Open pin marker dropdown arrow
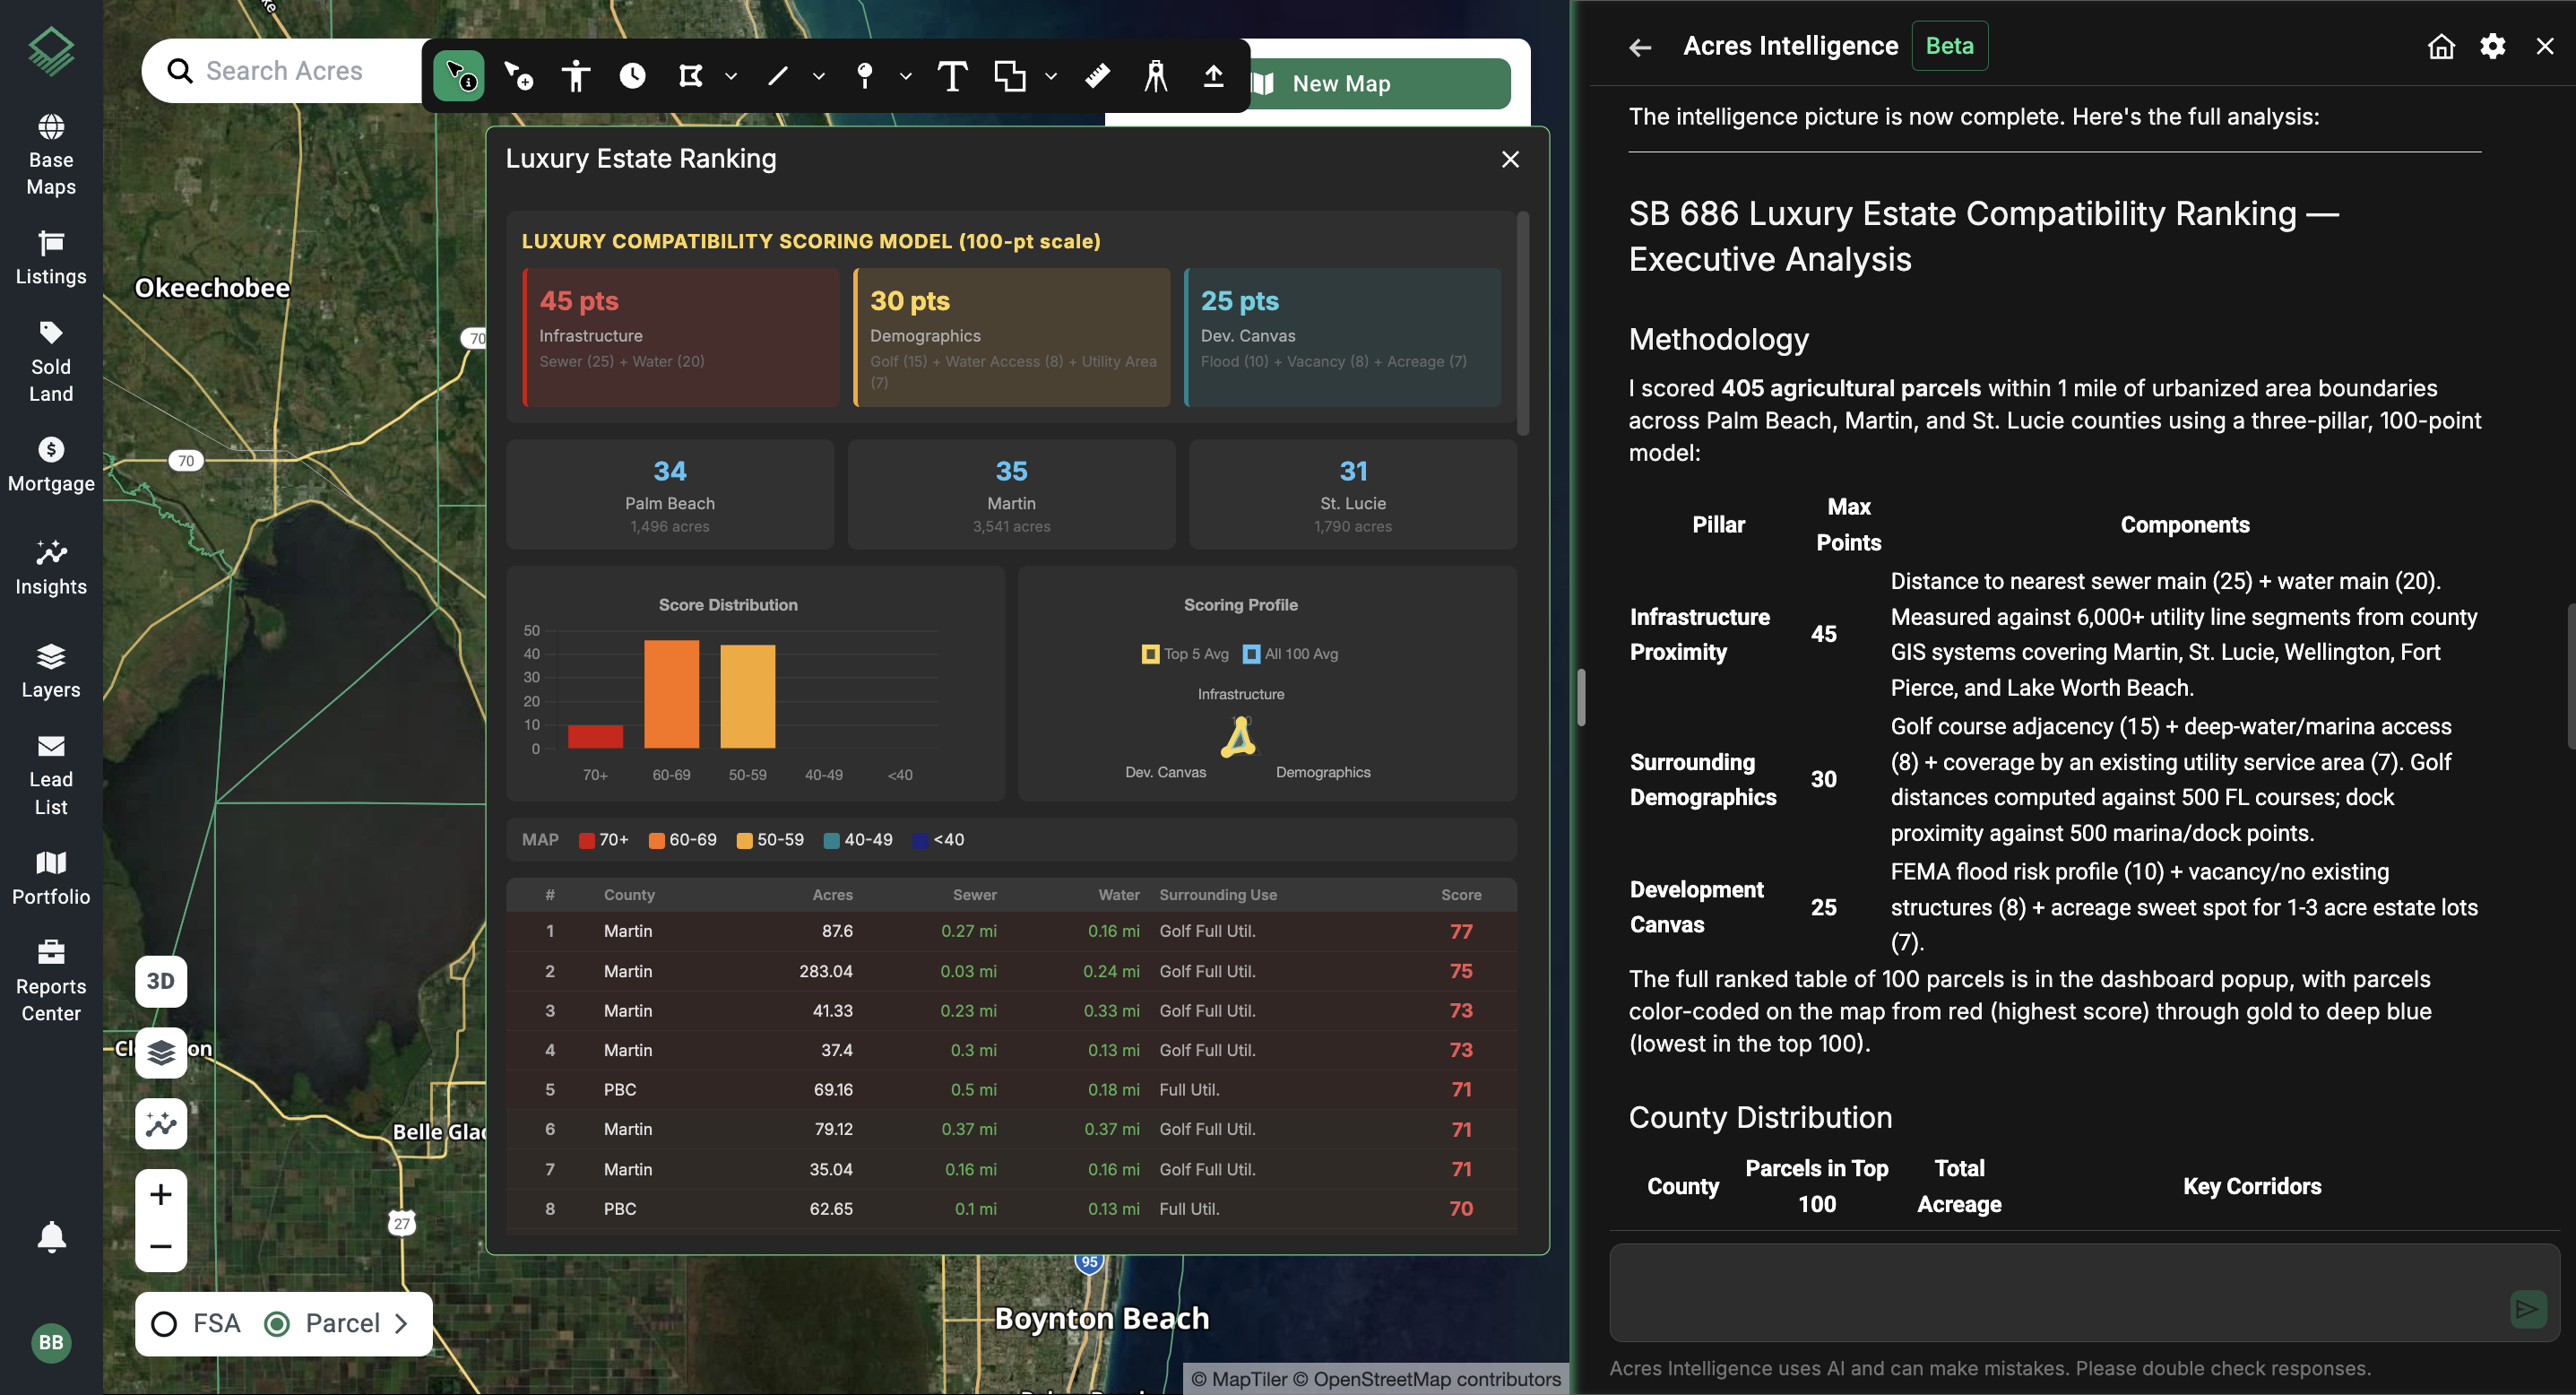This screenshot has height=1395, width=2576. coord(906,76)
